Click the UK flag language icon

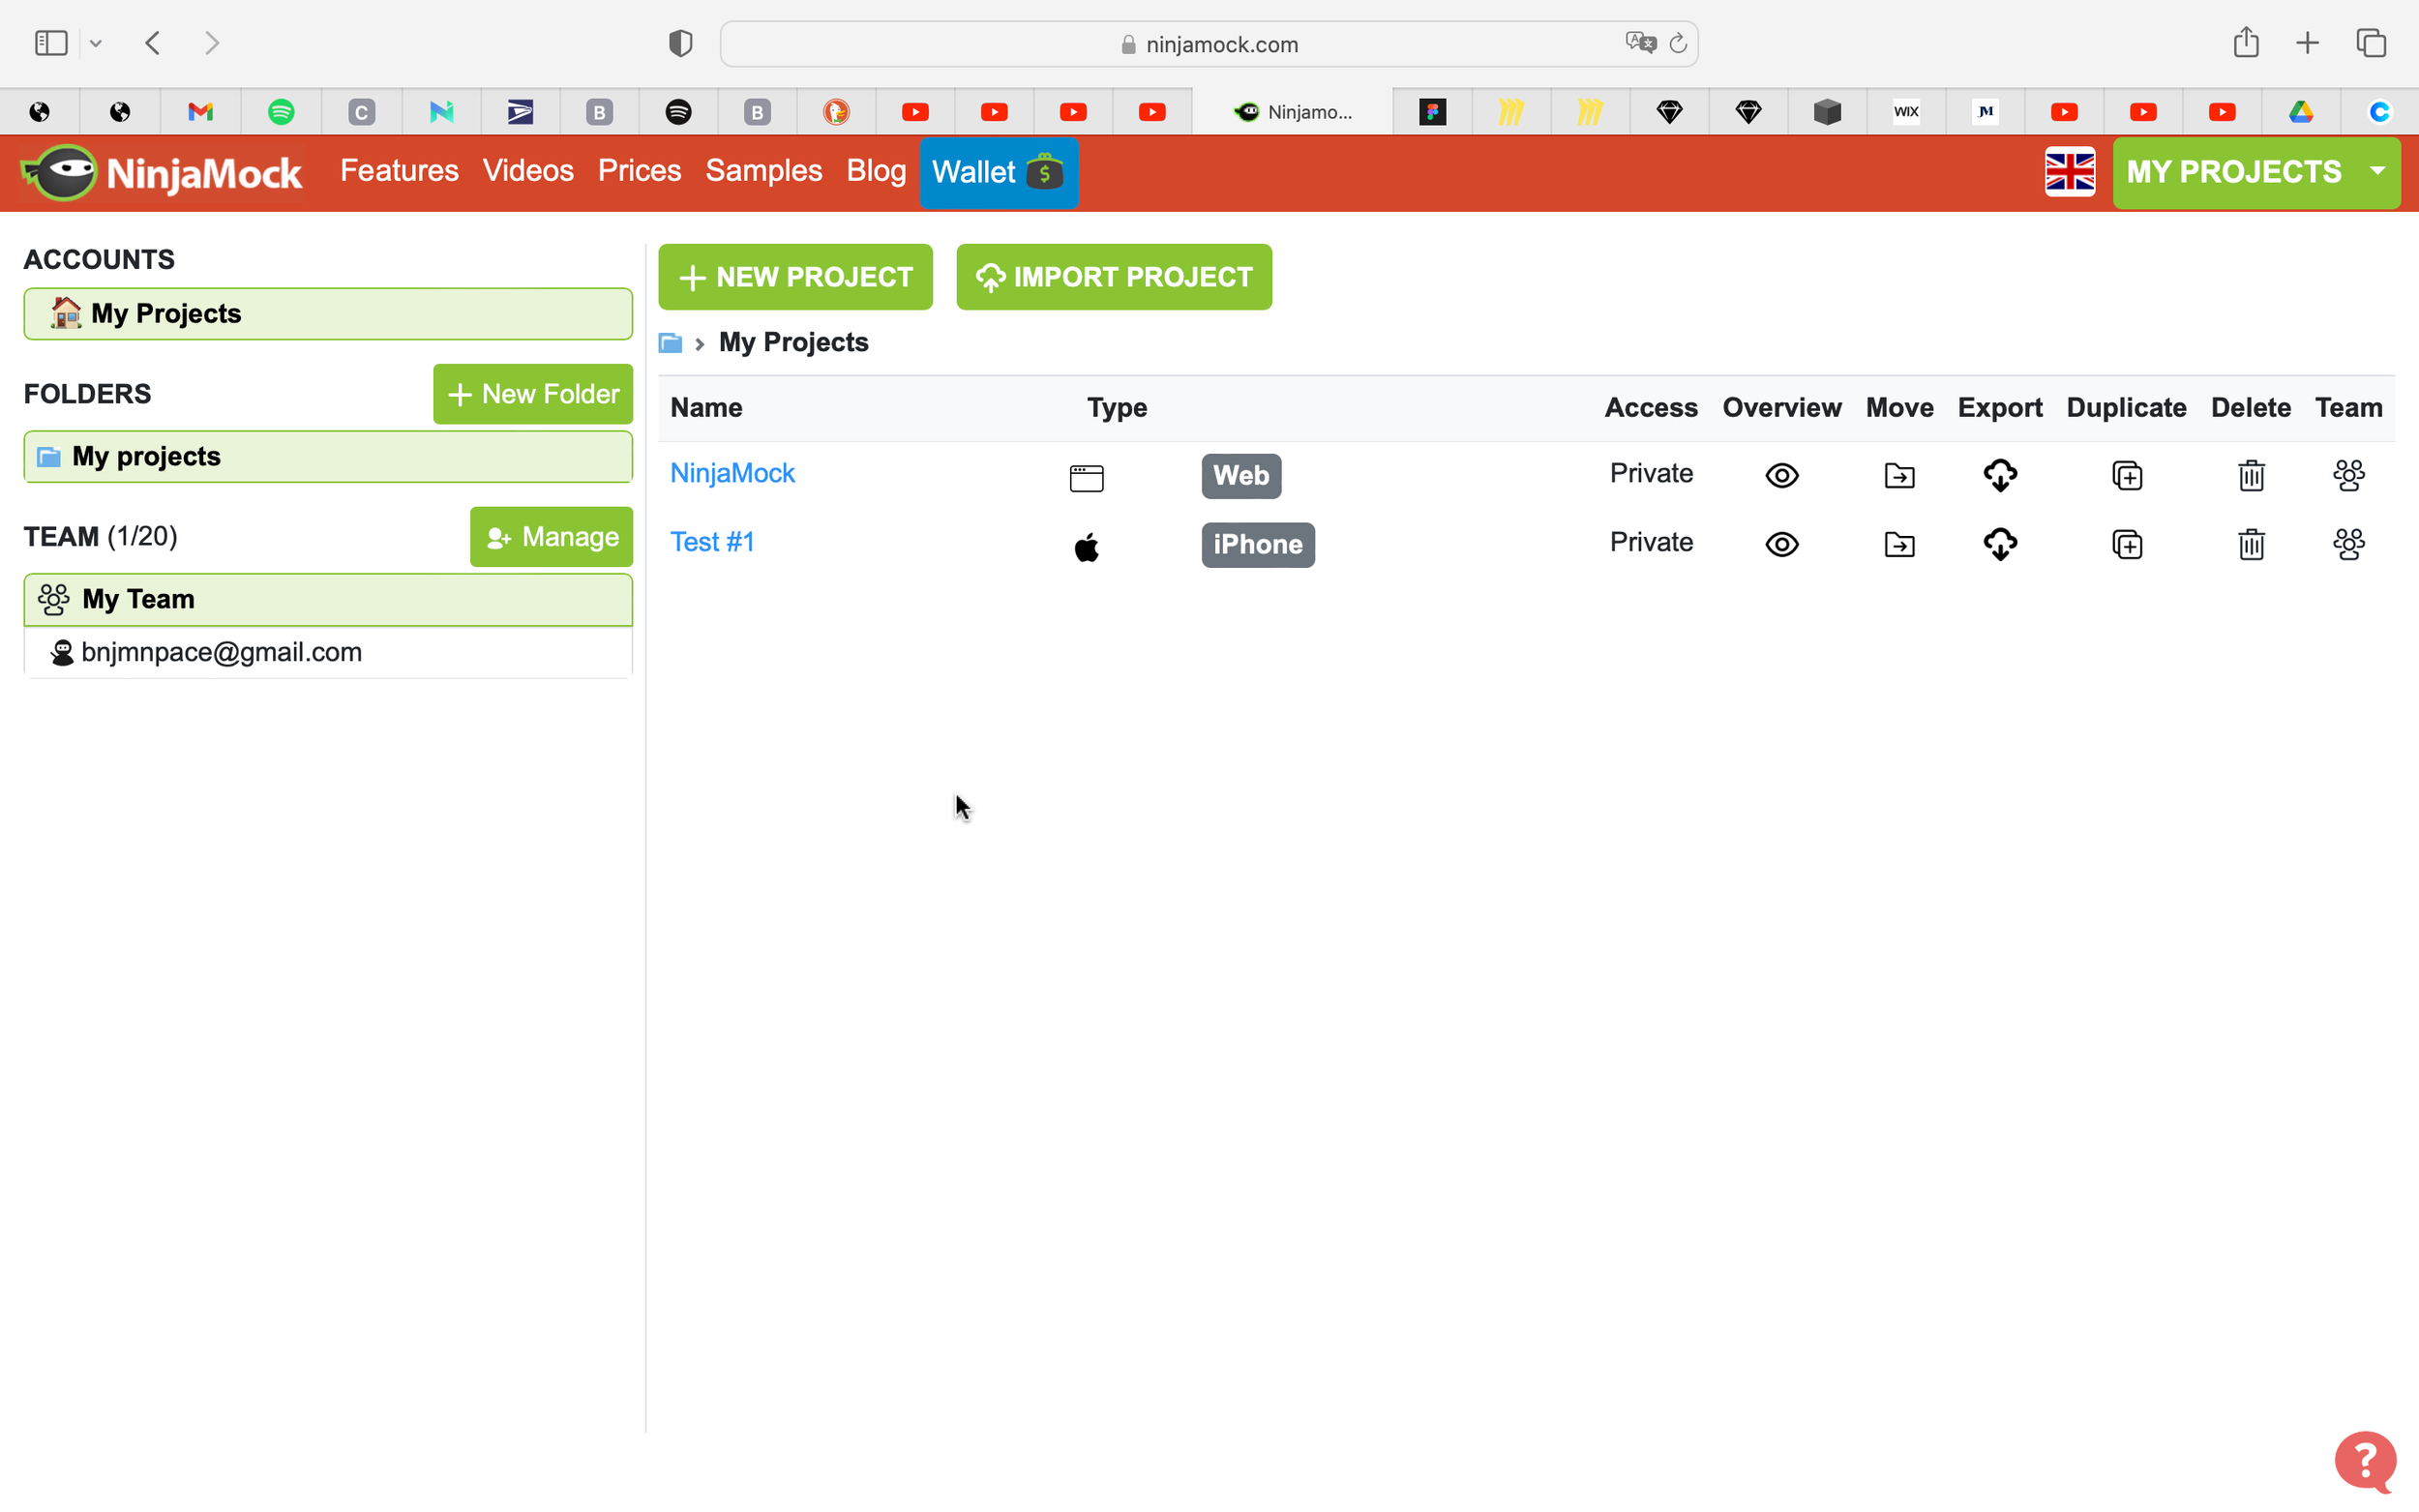pos(2069,172)
